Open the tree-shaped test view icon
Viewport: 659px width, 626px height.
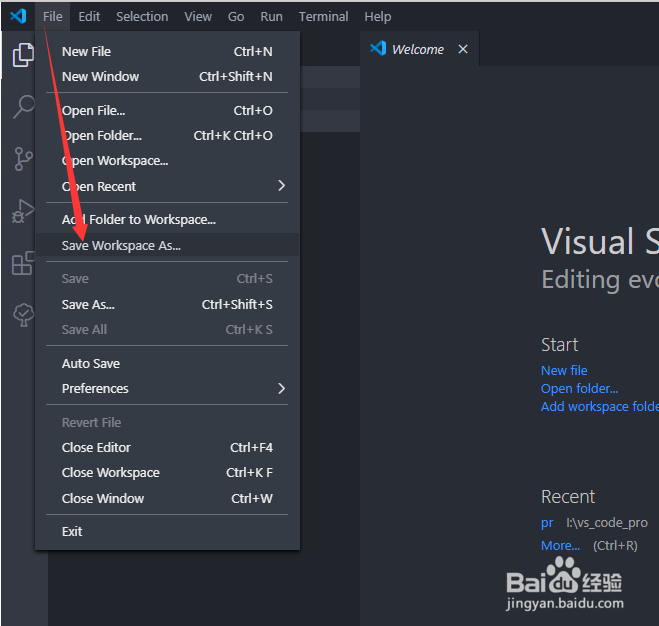[23, 315]
